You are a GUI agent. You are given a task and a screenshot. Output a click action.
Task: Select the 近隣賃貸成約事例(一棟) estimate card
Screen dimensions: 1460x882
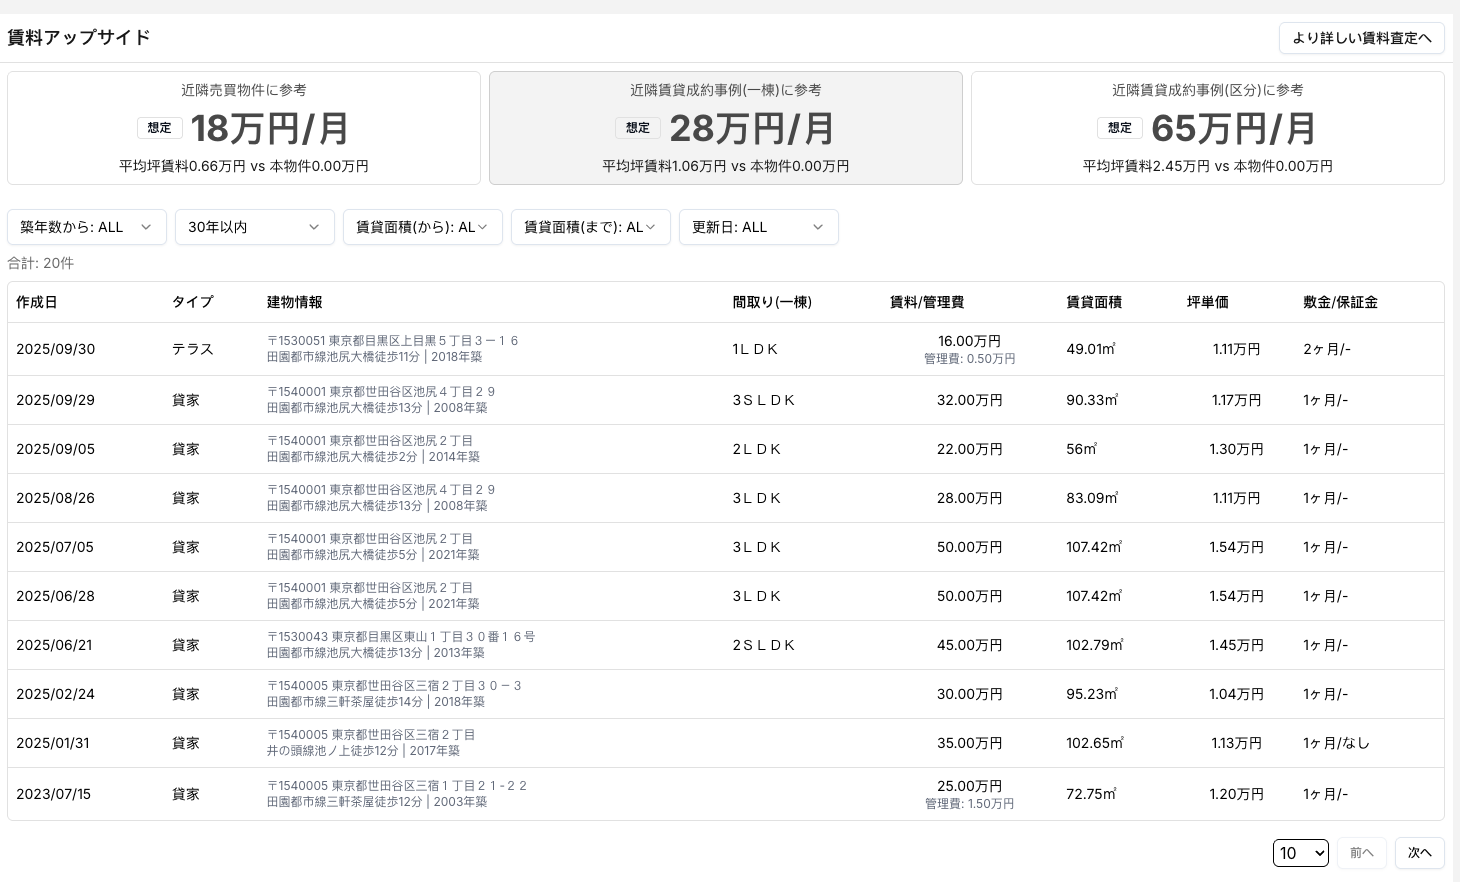726,128
